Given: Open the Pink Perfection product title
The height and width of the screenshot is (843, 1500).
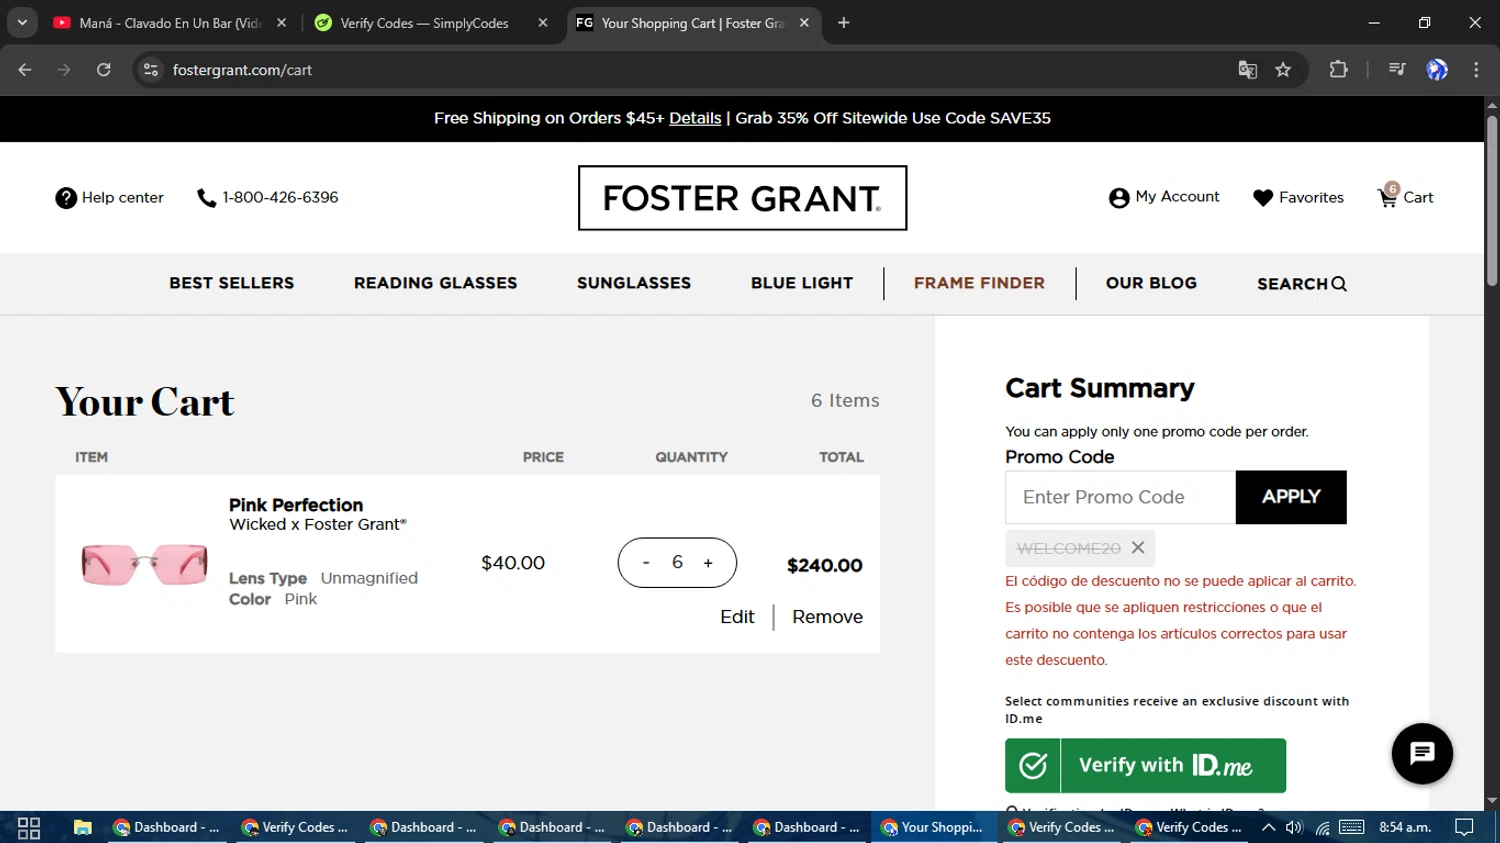Looking at the screenshot, I should pyautogui.click(x=296, y=505).
